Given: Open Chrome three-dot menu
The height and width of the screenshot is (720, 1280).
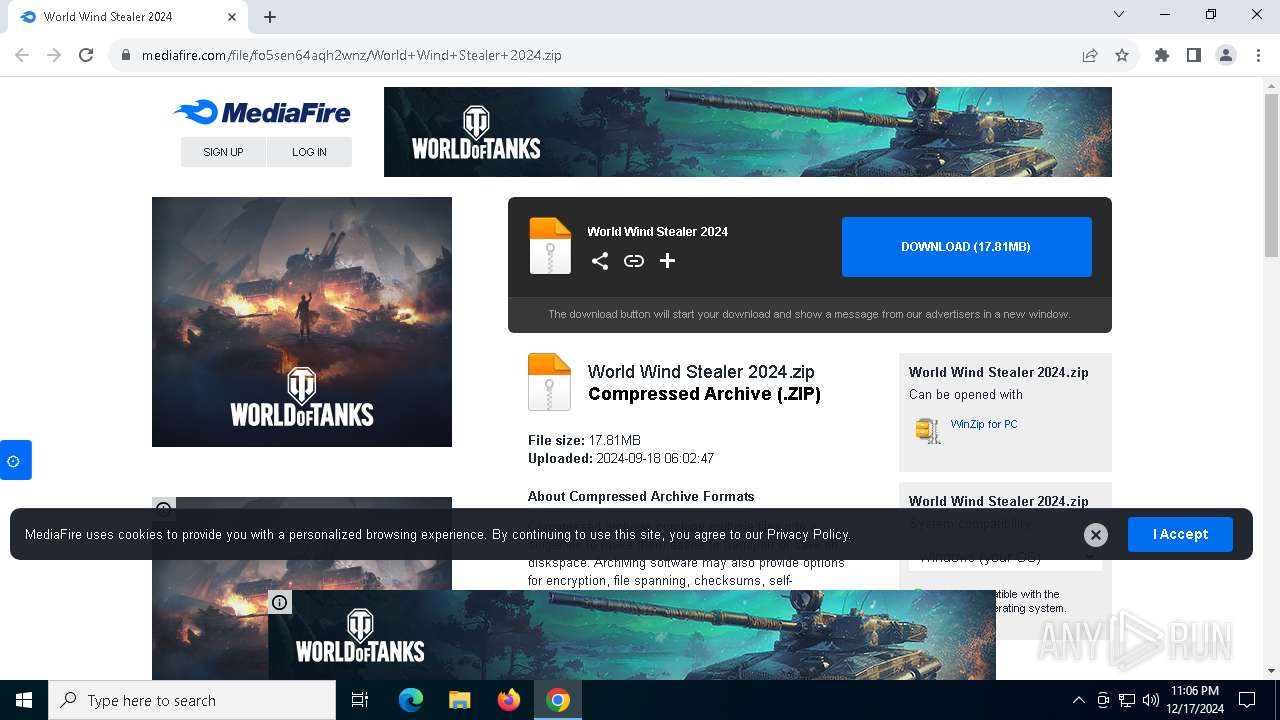Looking at the screenshot, I should pos(1258,55).
